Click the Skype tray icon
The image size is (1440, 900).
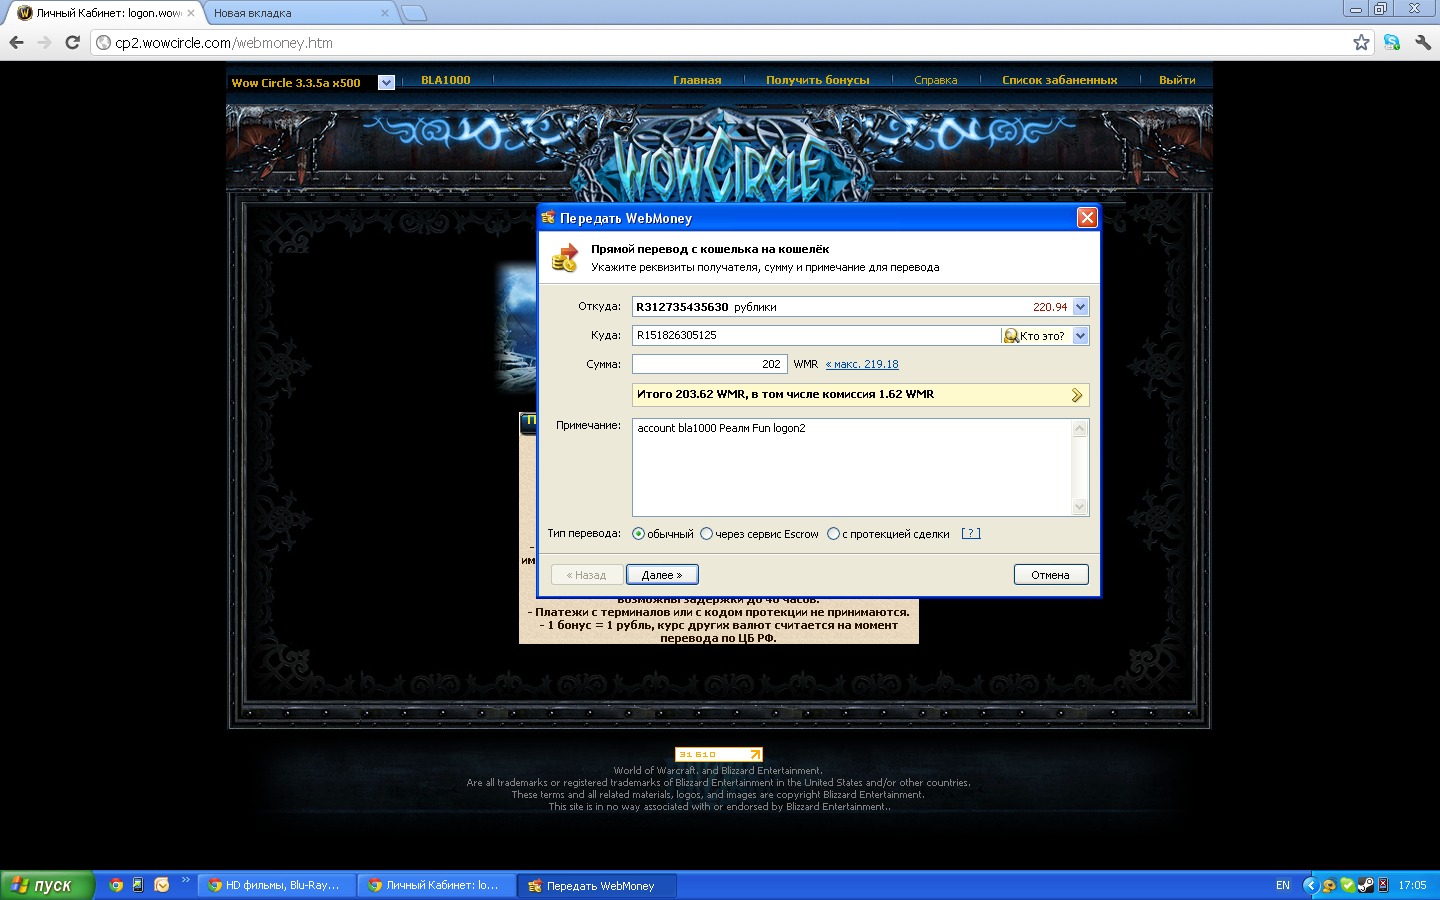click(x=1347, y=885)
